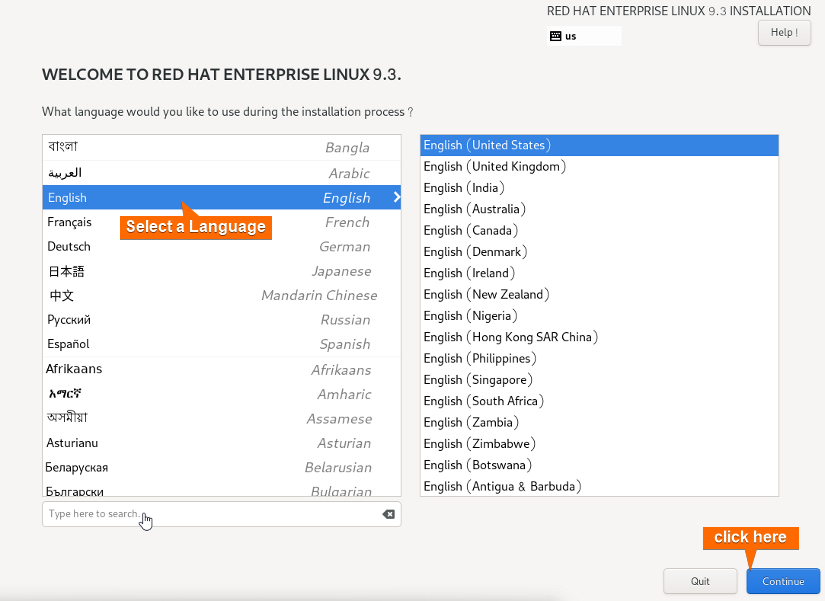This screenshot has width=825, height=601.
Task: Select Japanese language row
Action: [x=222, y=271]
